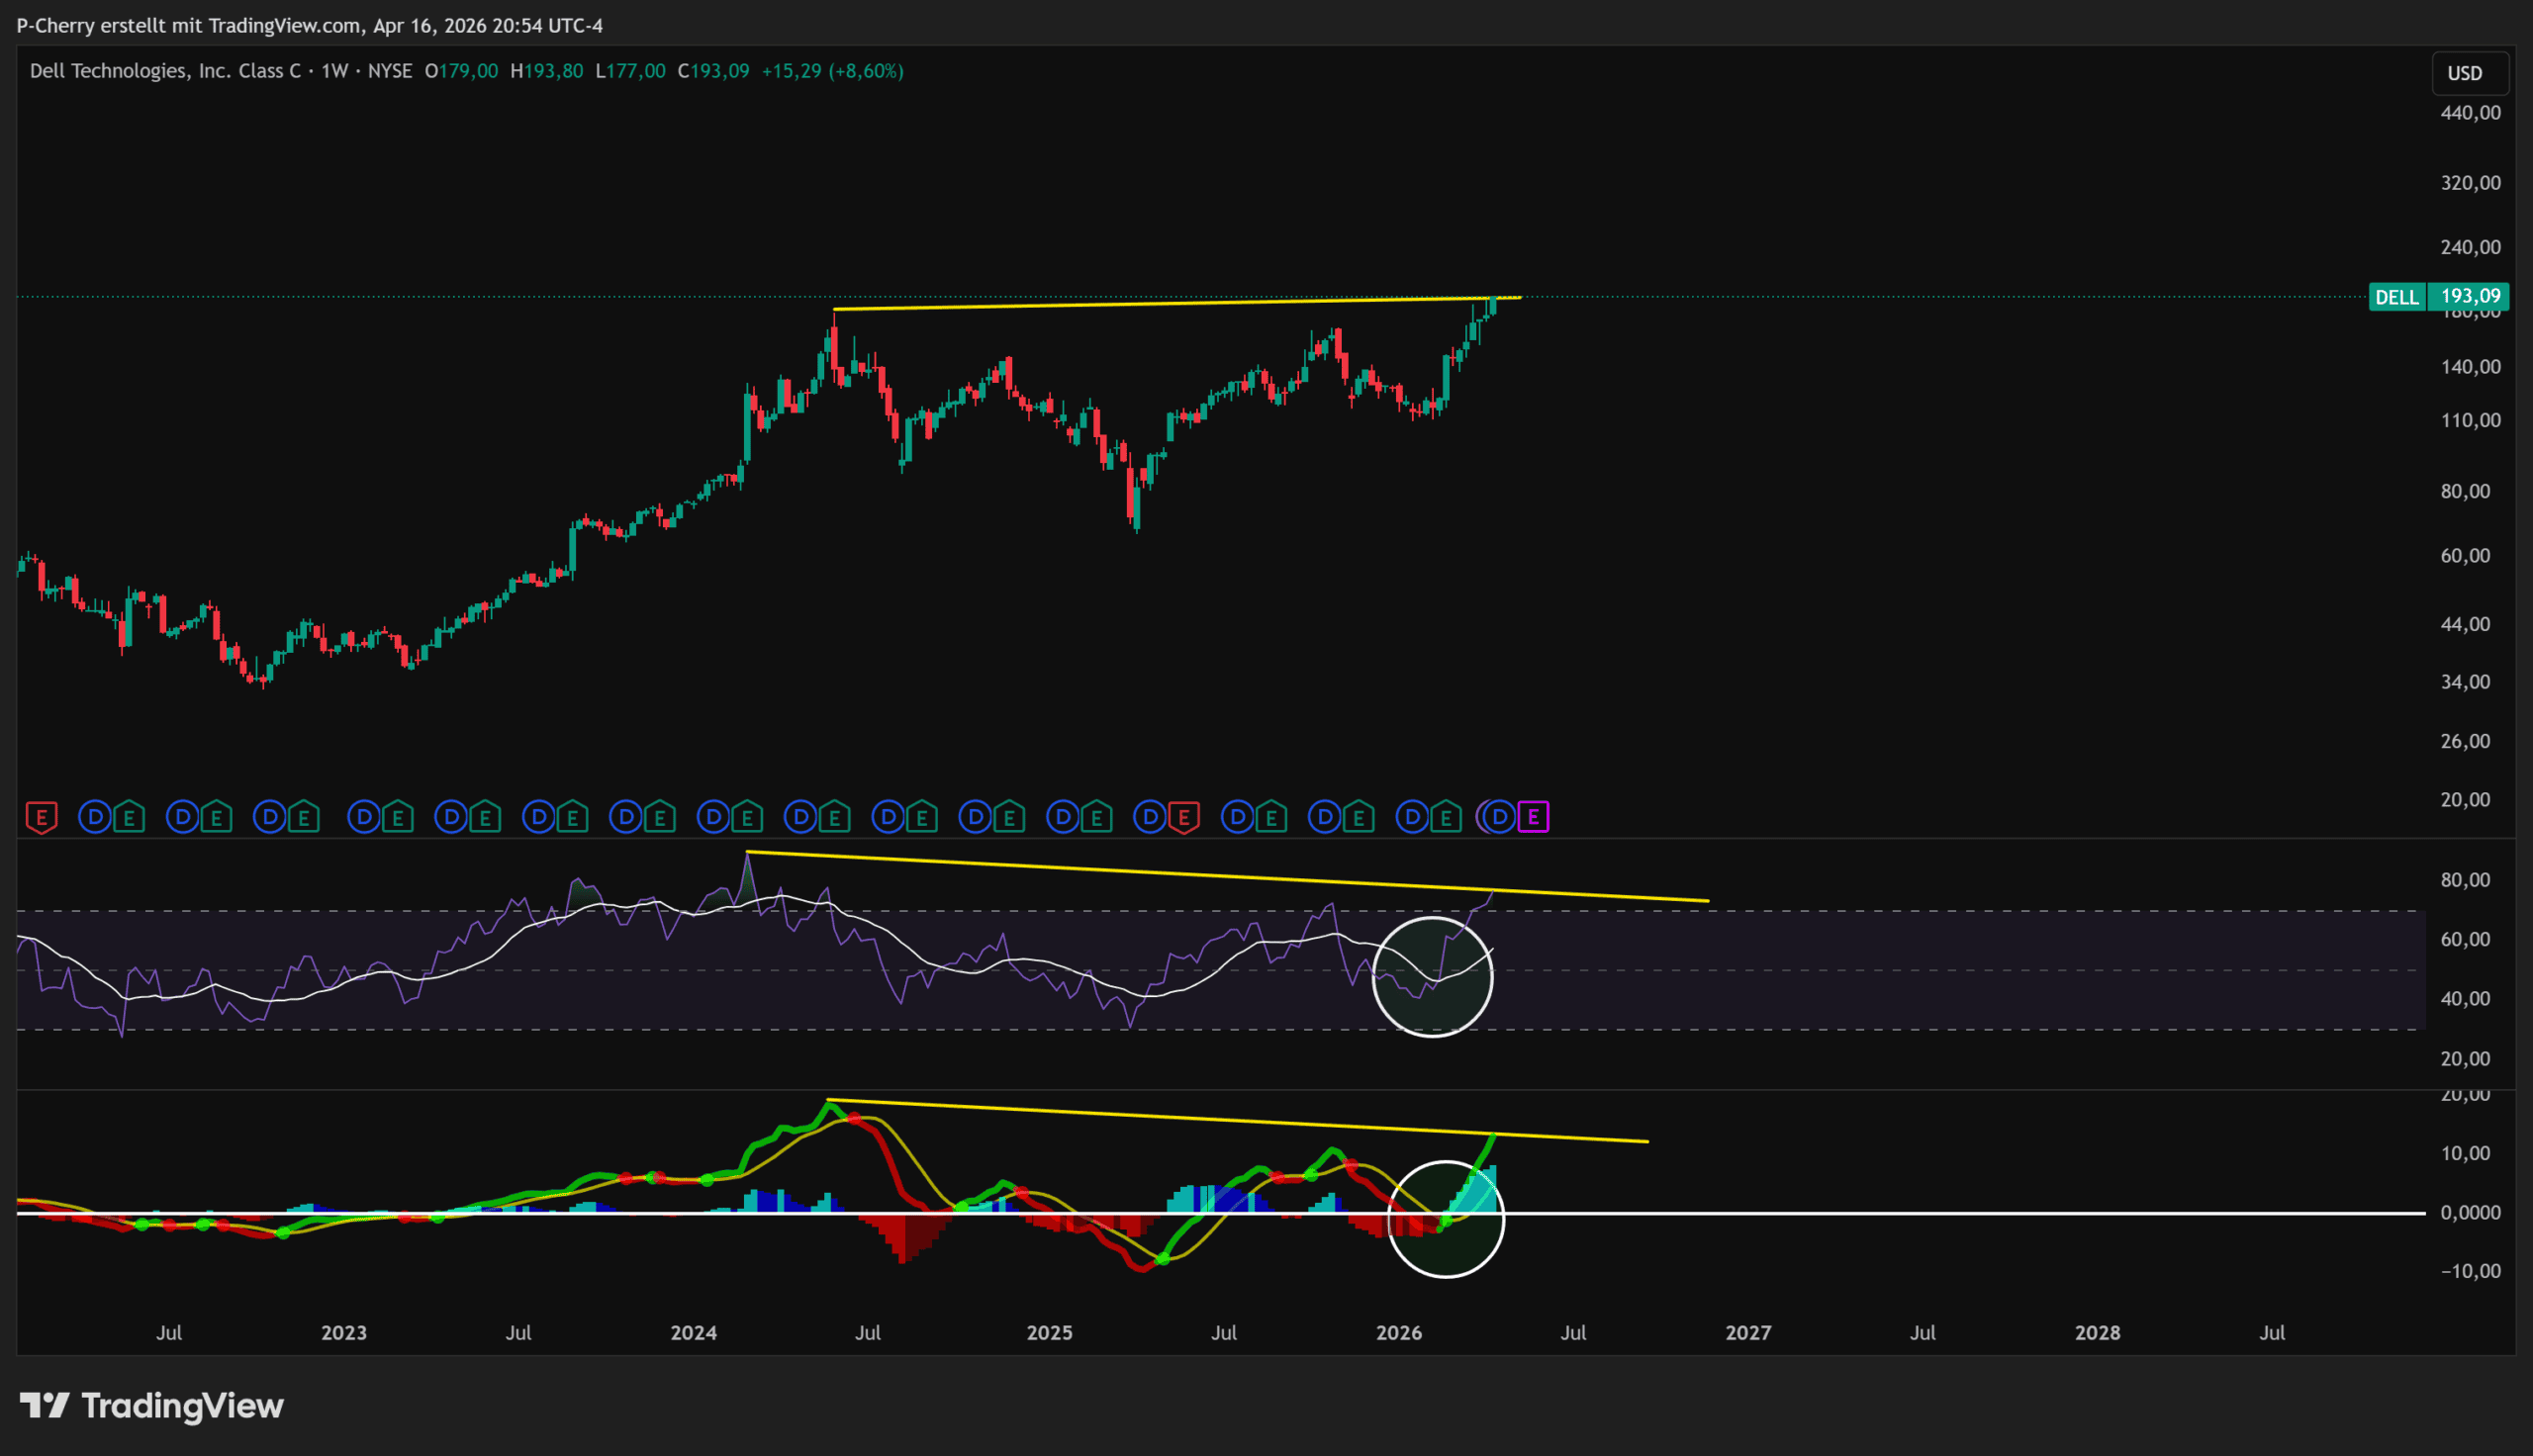Screen dimensions: 2533x1456
Task: Click the first green E earnings marker
Action: coord(129,818)
